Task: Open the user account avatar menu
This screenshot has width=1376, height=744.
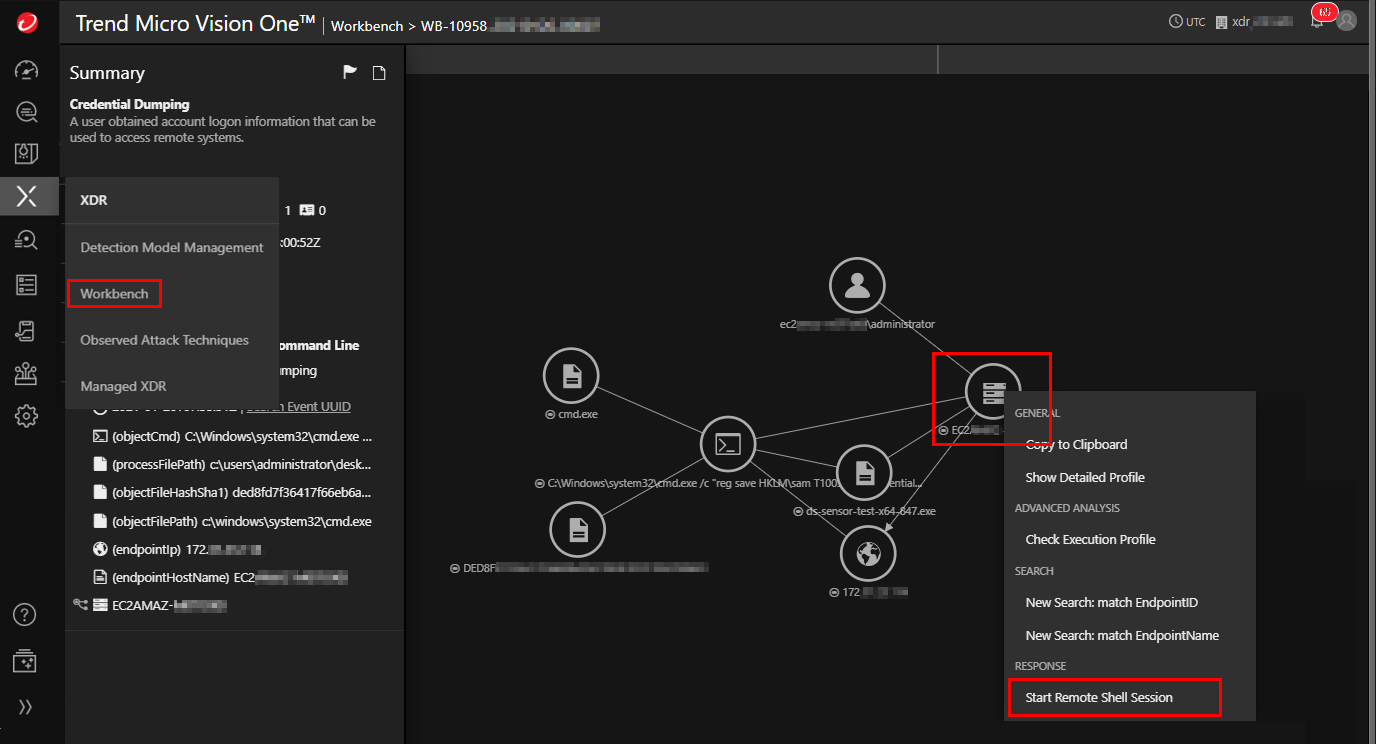Action: (1347, 21)
